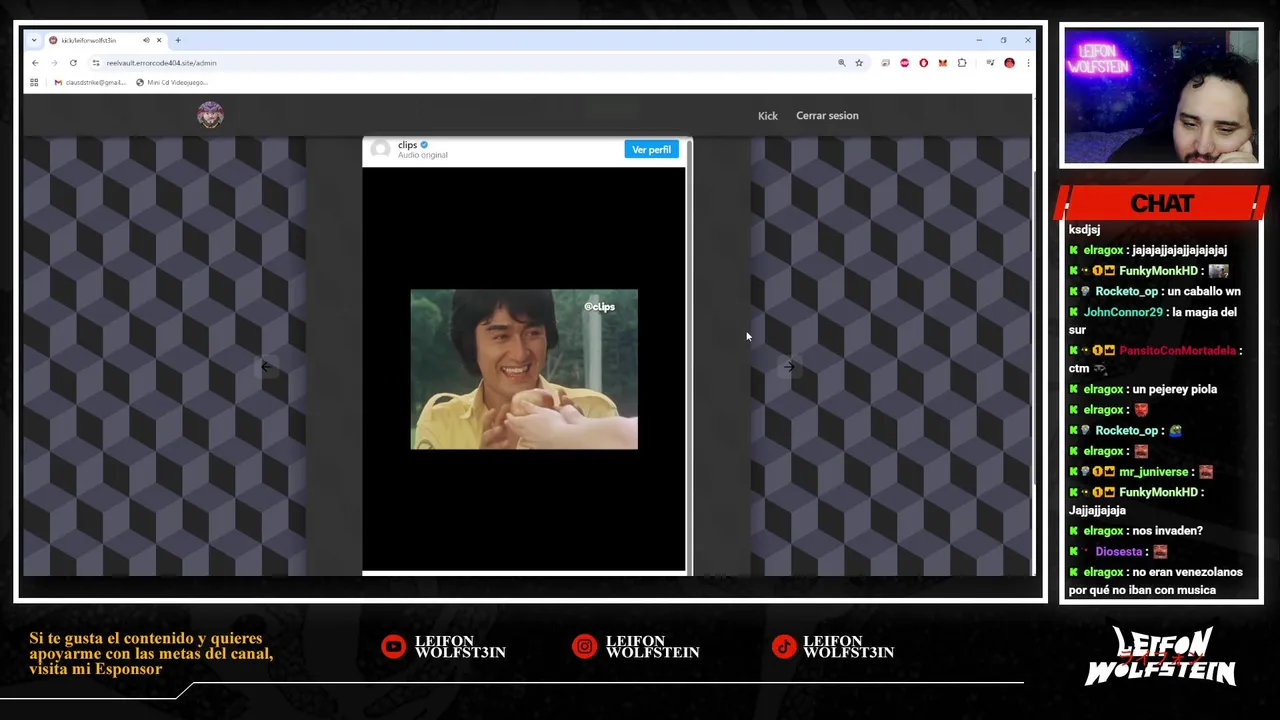1280x720 pixels.
Task: Click the Ver perfil button
Action: pyautogui.click(x=651, y=150)
